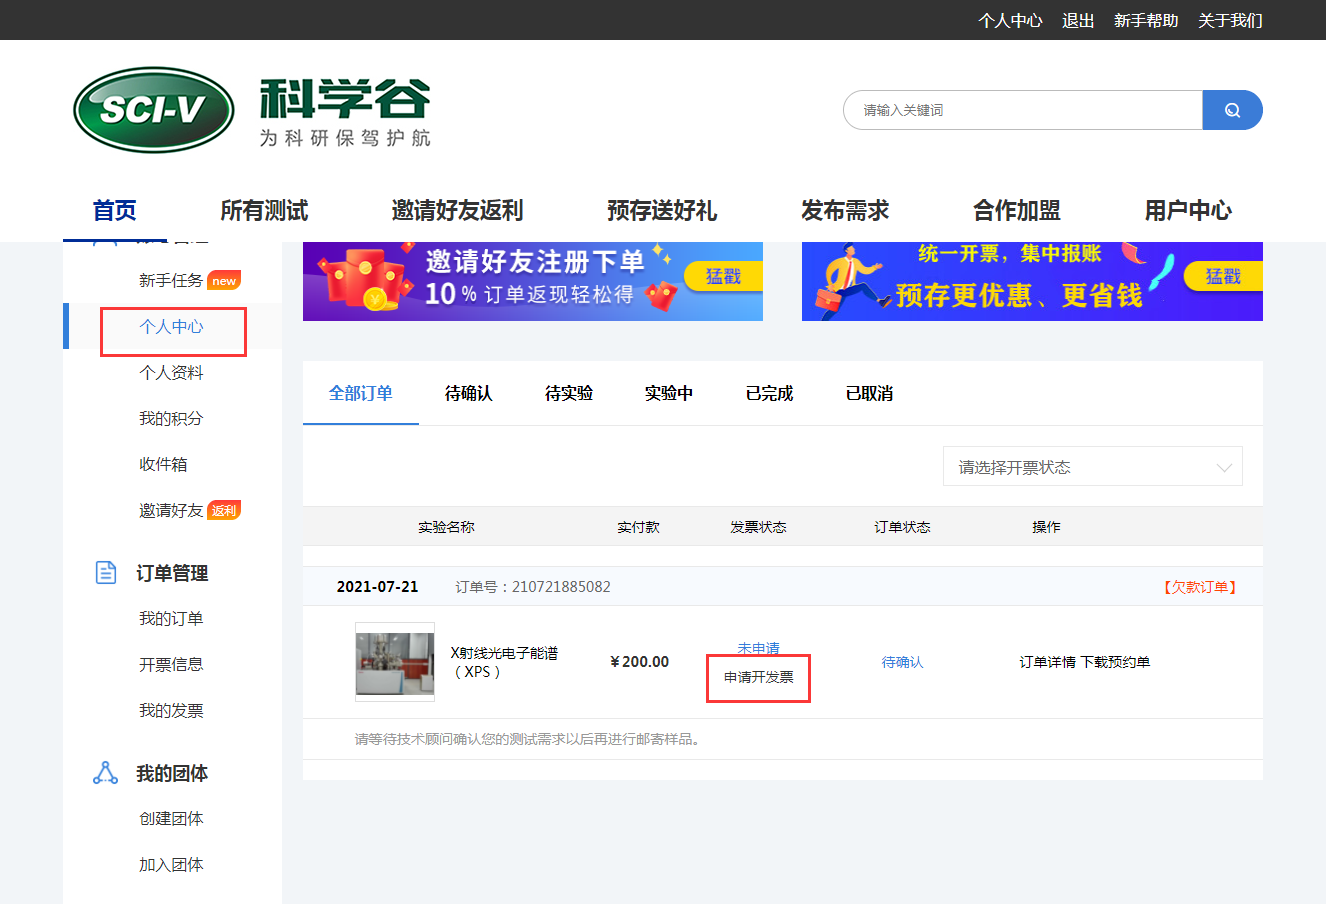Click the order management document icon
This screenshot has height=904, width=1326.
[105, 572]
